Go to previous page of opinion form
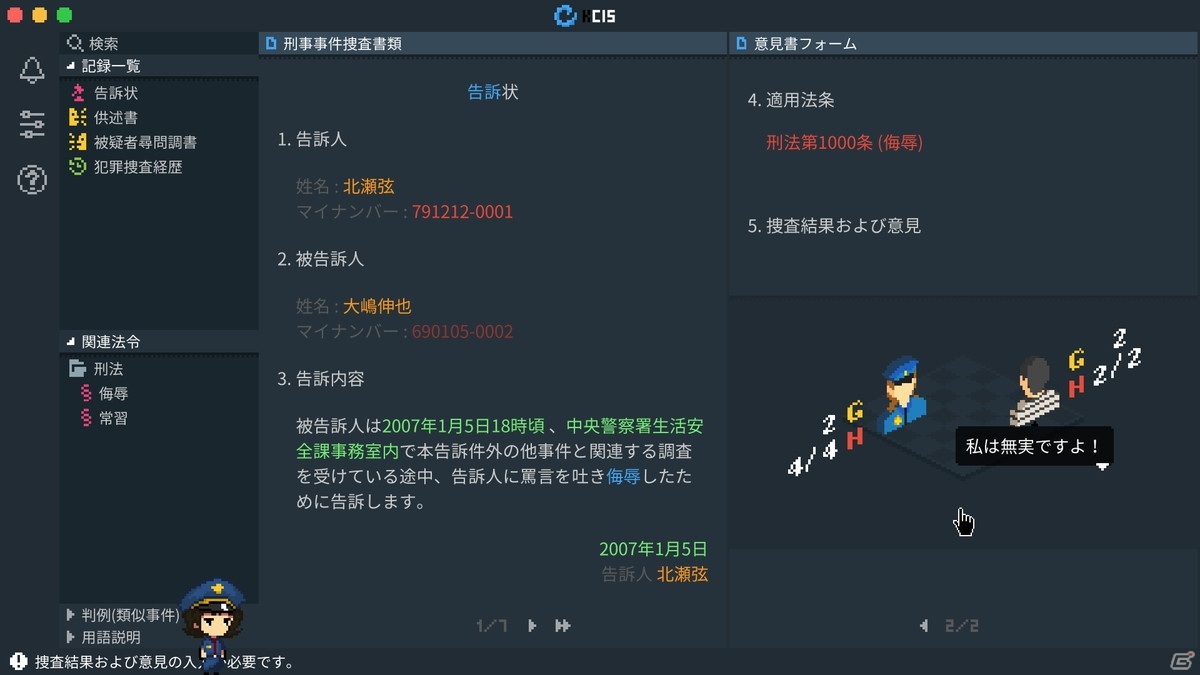1200x675 pixels. [x=923, y=626]
